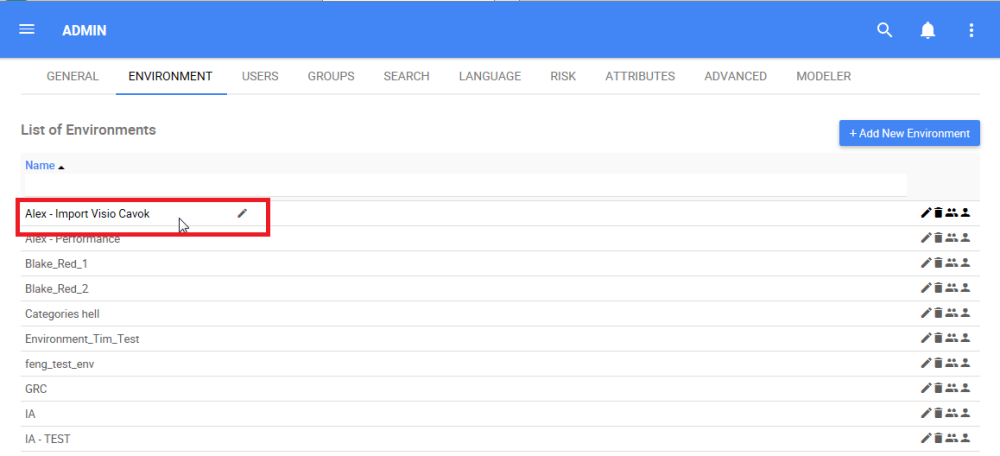Delete the IA - TEST environment
The height and width of the screenshot is (456, 1000).
[938, 439]
